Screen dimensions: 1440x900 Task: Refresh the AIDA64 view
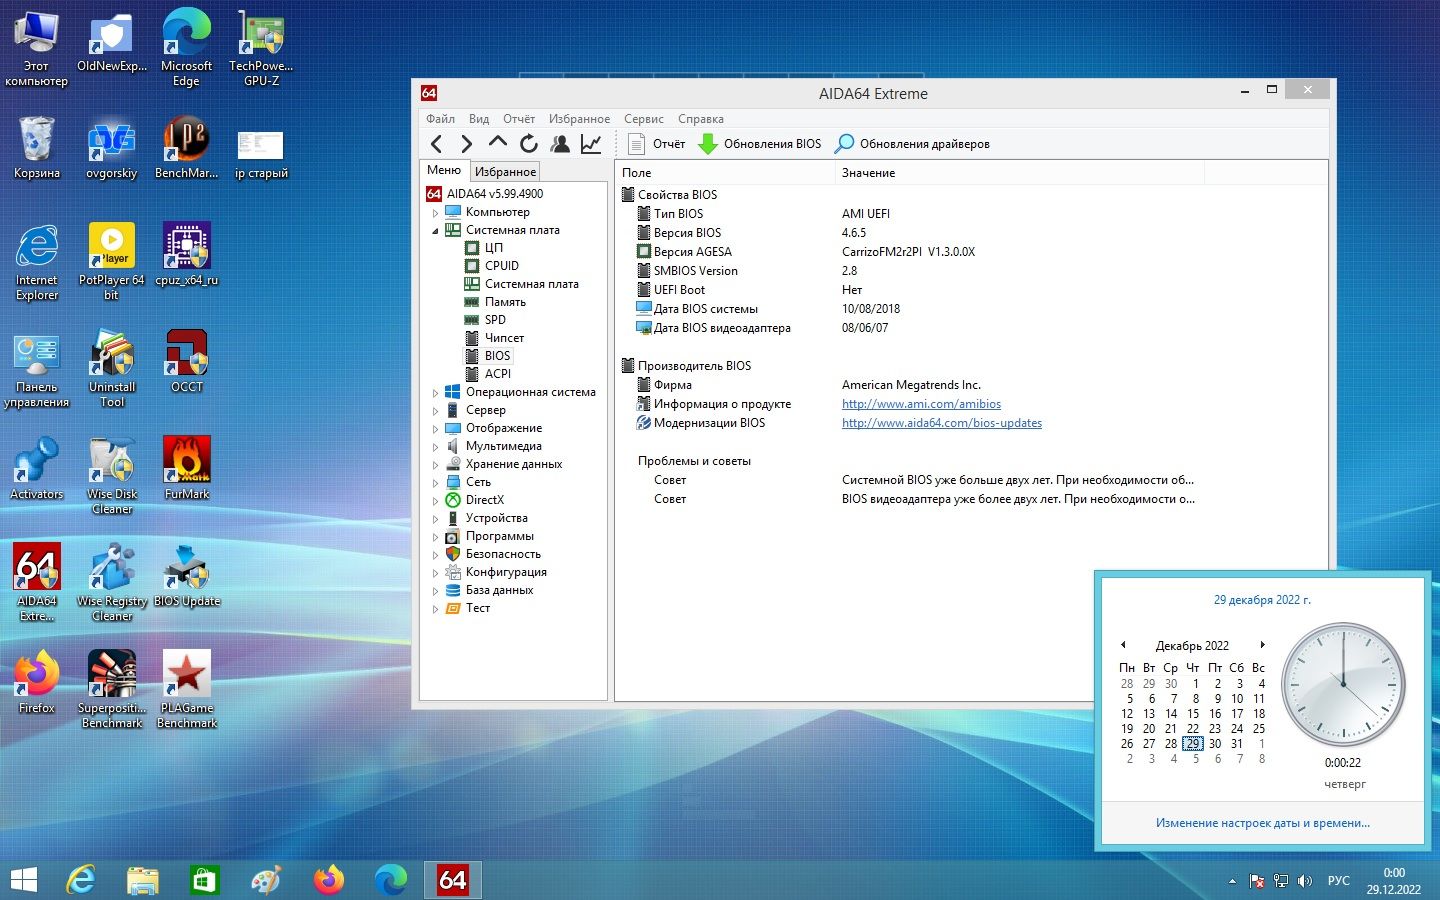point(529,144)
